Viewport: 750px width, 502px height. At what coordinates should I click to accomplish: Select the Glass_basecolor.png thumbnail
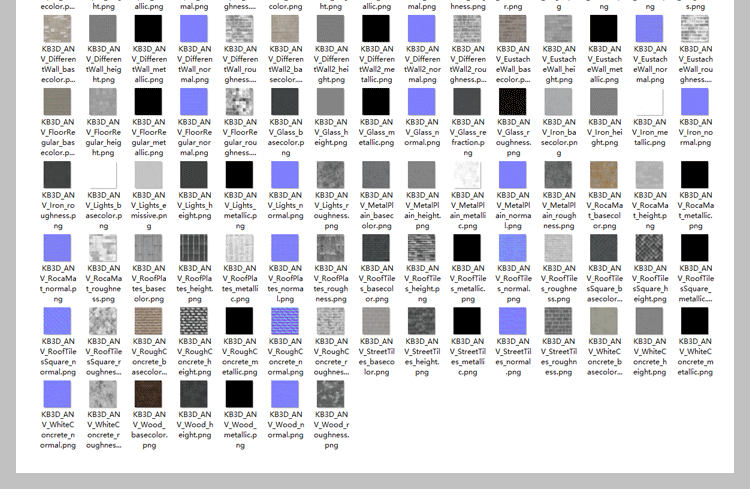click(x=285, y=102)
